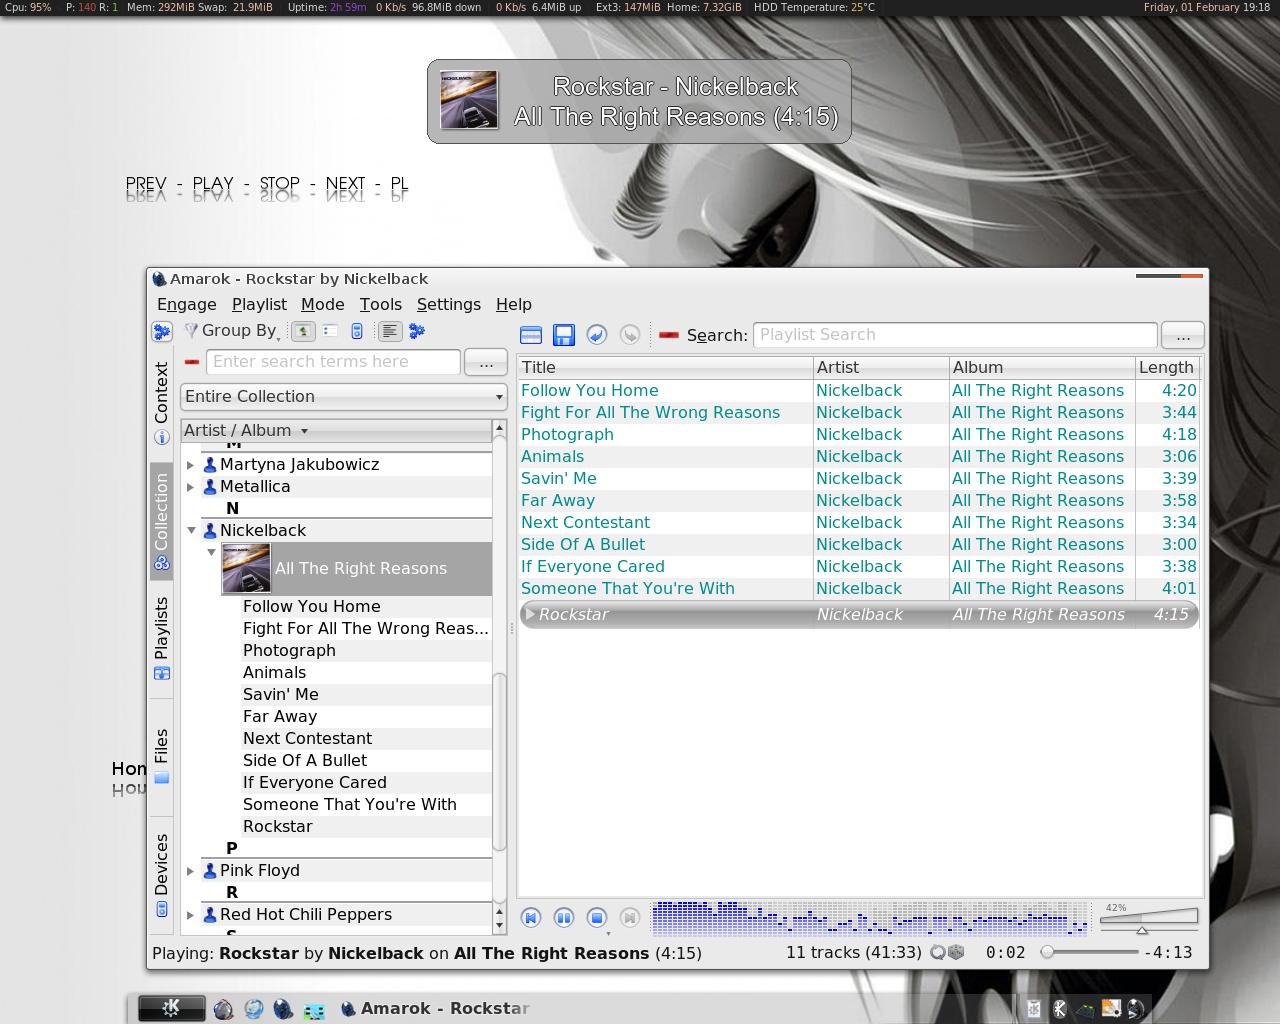Click the clear playlist icon

pyautogui.click(x=531, y=335)
